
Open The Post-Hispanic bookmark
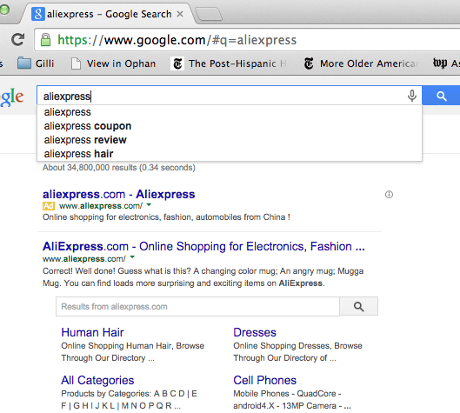tap(229, 63)
